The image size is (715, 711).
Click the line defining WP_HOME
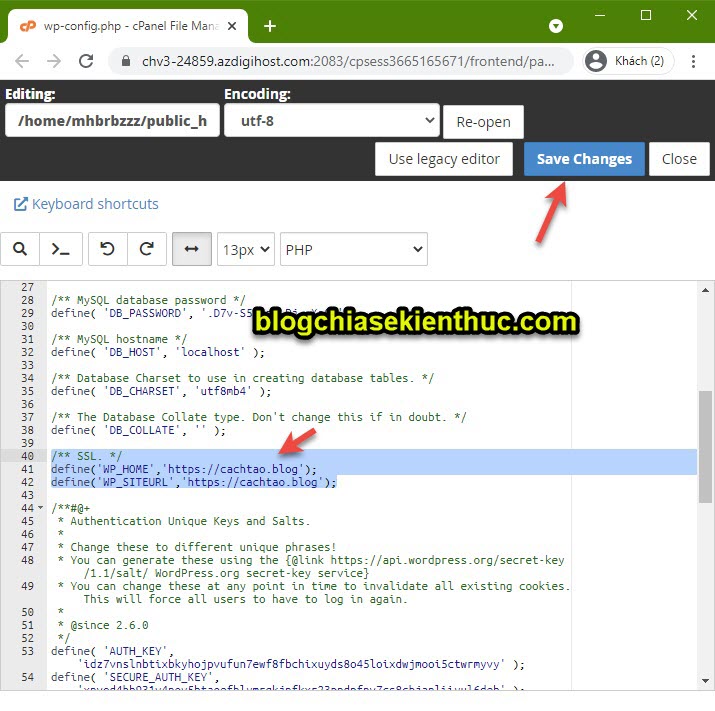(x=184, y=469)
